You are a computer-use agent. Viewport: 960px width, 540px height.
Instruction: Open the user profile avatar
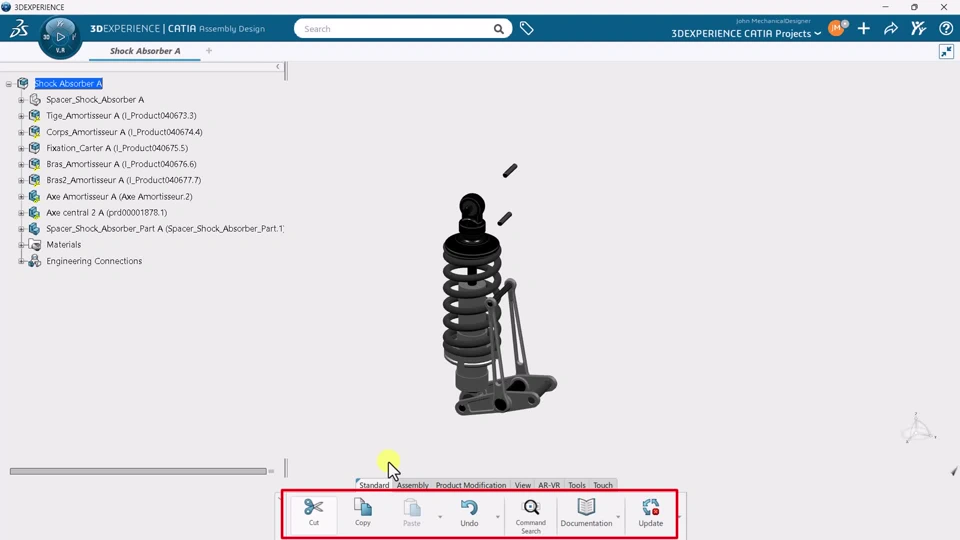pos(836,28)
